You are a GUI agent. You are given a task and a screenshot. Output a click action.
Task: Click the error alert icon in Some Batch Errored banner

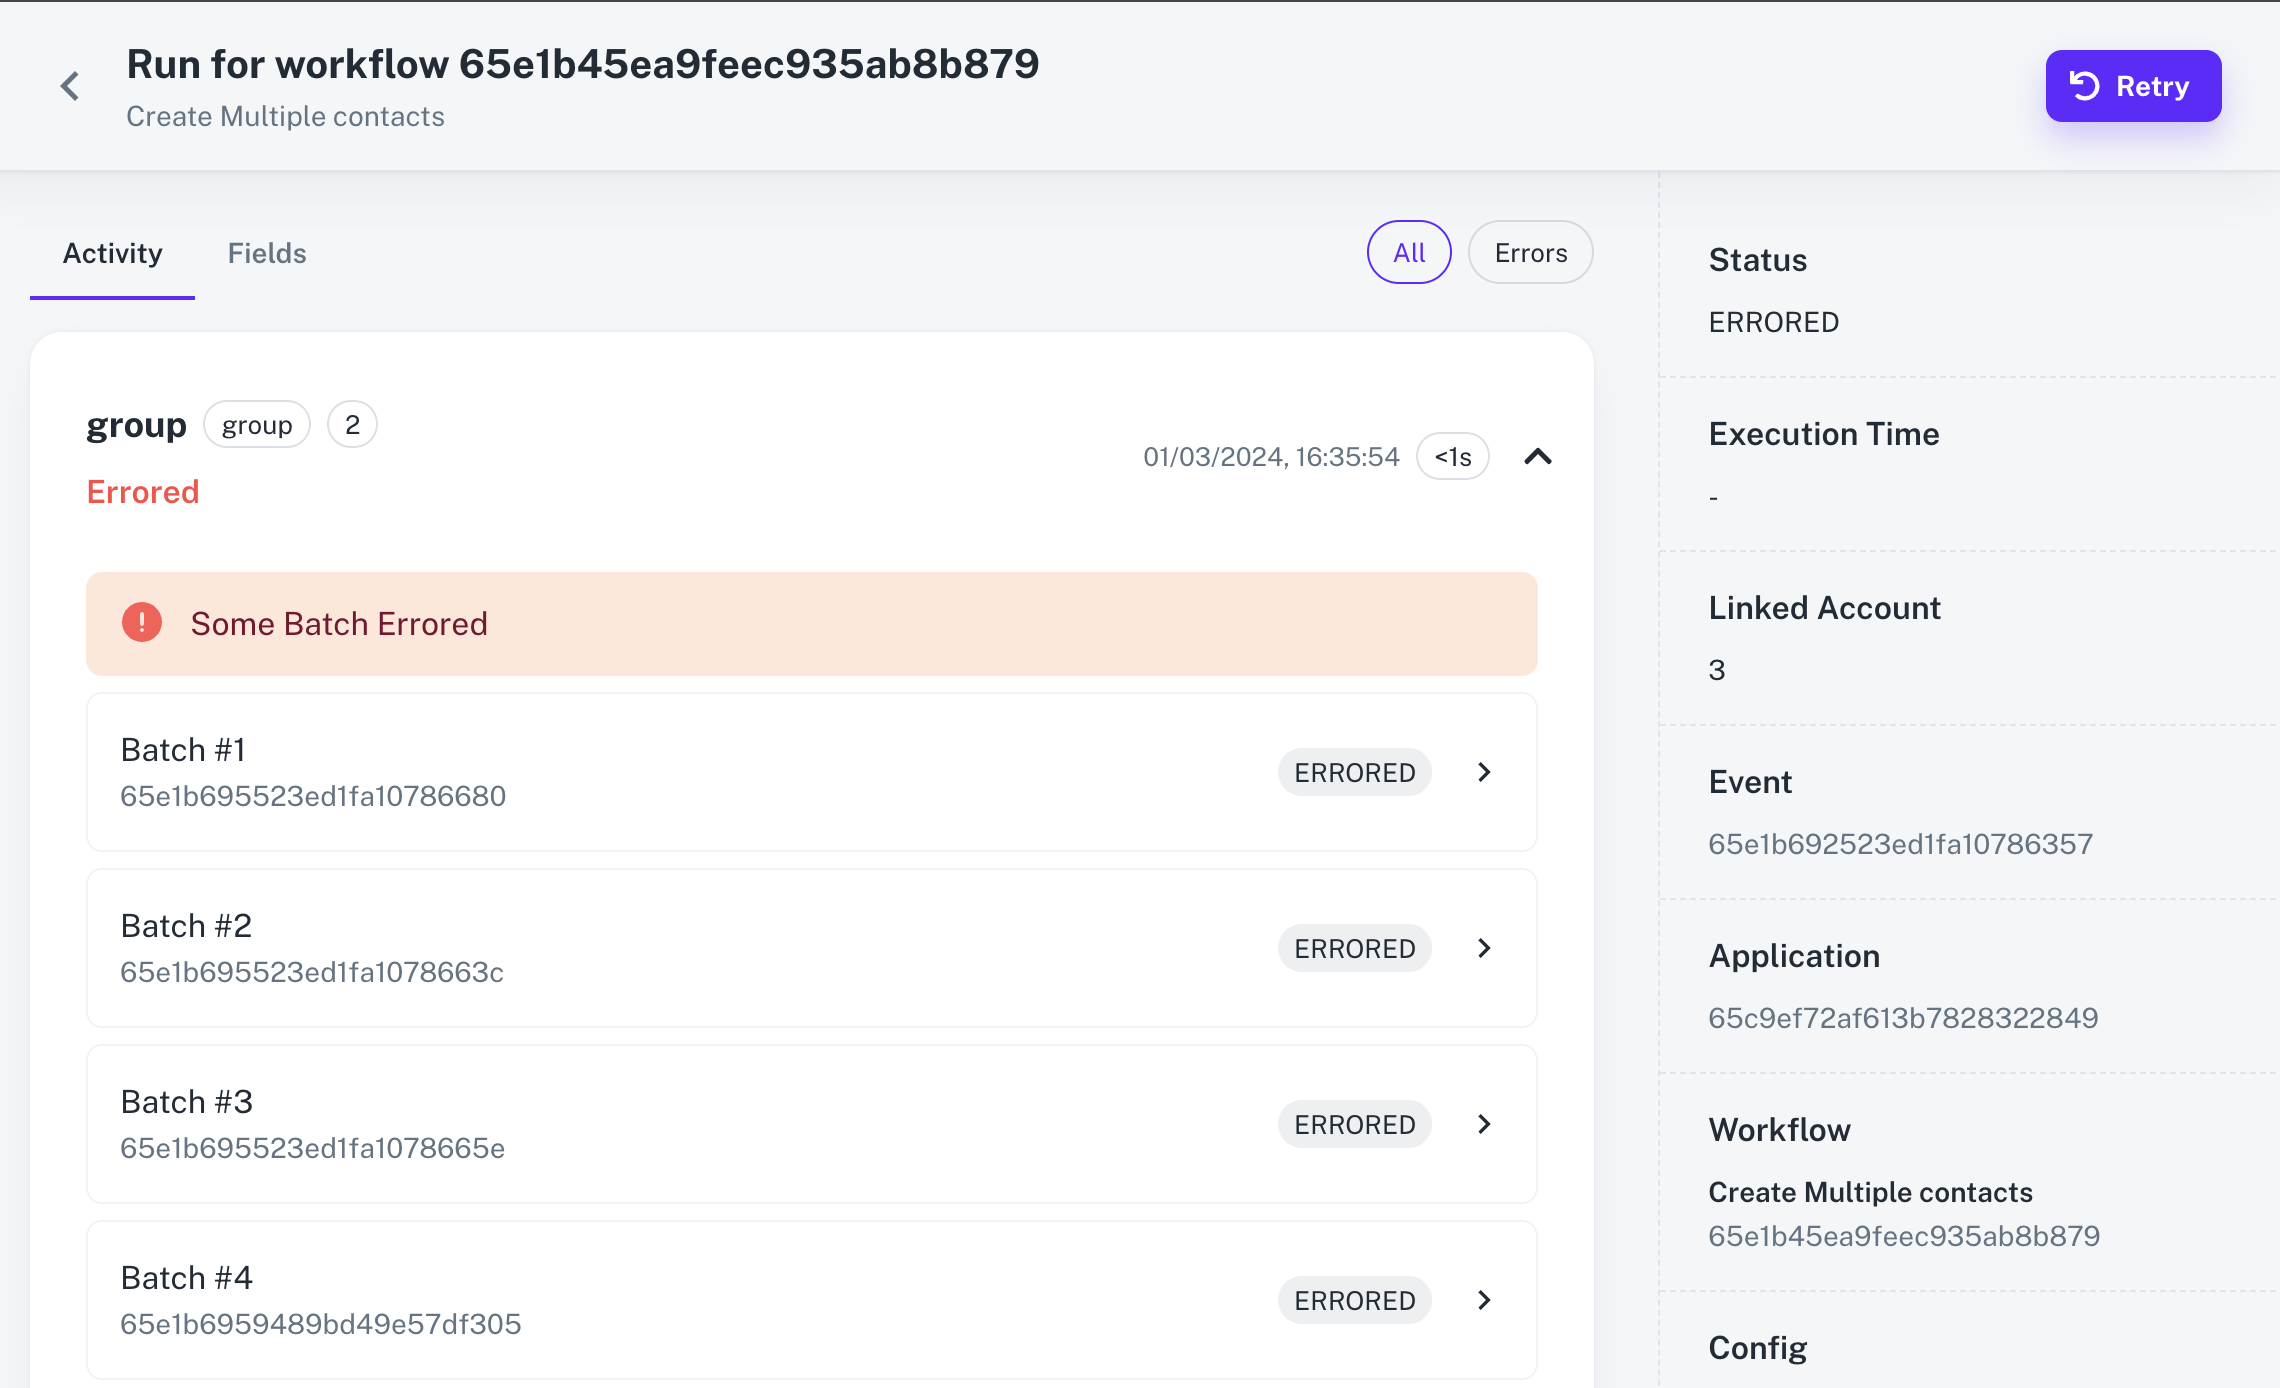click(141, 622)
